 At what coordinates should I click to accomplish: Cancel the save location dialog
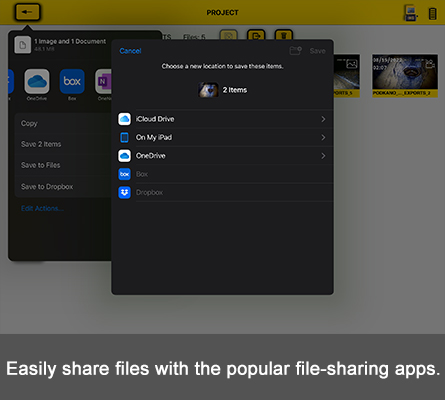pyautogui.click(x=130, y=51)
